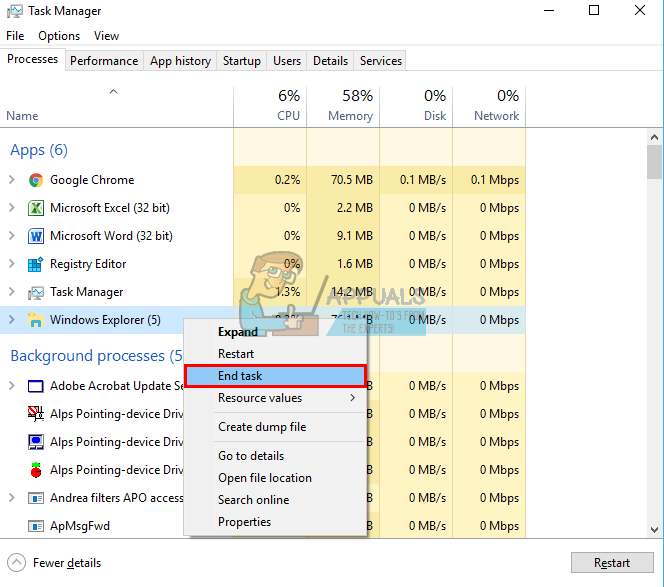The height and width of the screenshot is (587, 664).
Task: Open the File menu
Action: coord(15,36)
